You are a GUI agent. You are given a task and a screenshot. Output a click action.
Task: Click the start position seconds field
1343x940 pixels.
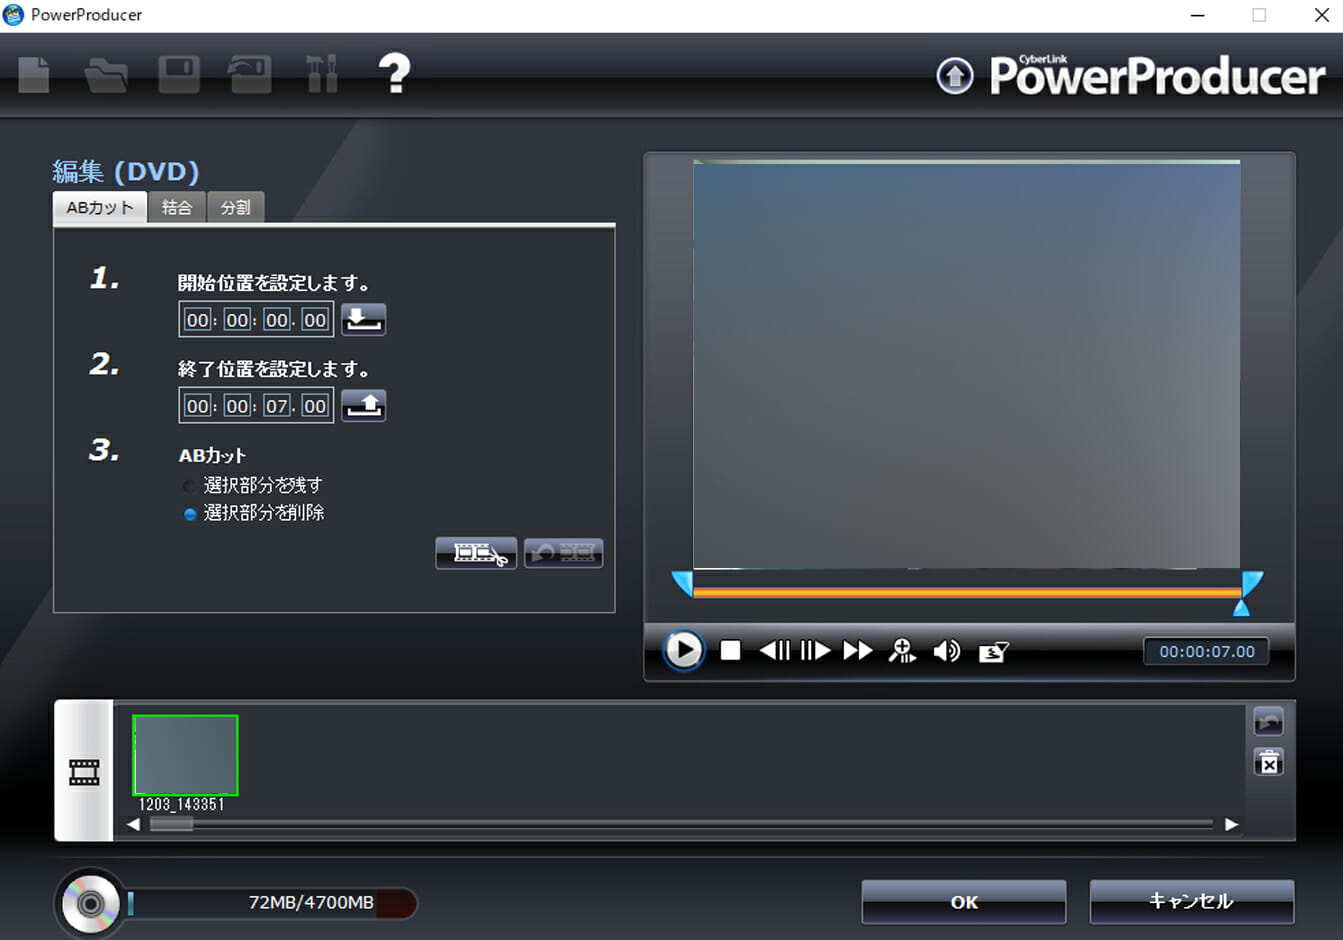coord(276,320)
